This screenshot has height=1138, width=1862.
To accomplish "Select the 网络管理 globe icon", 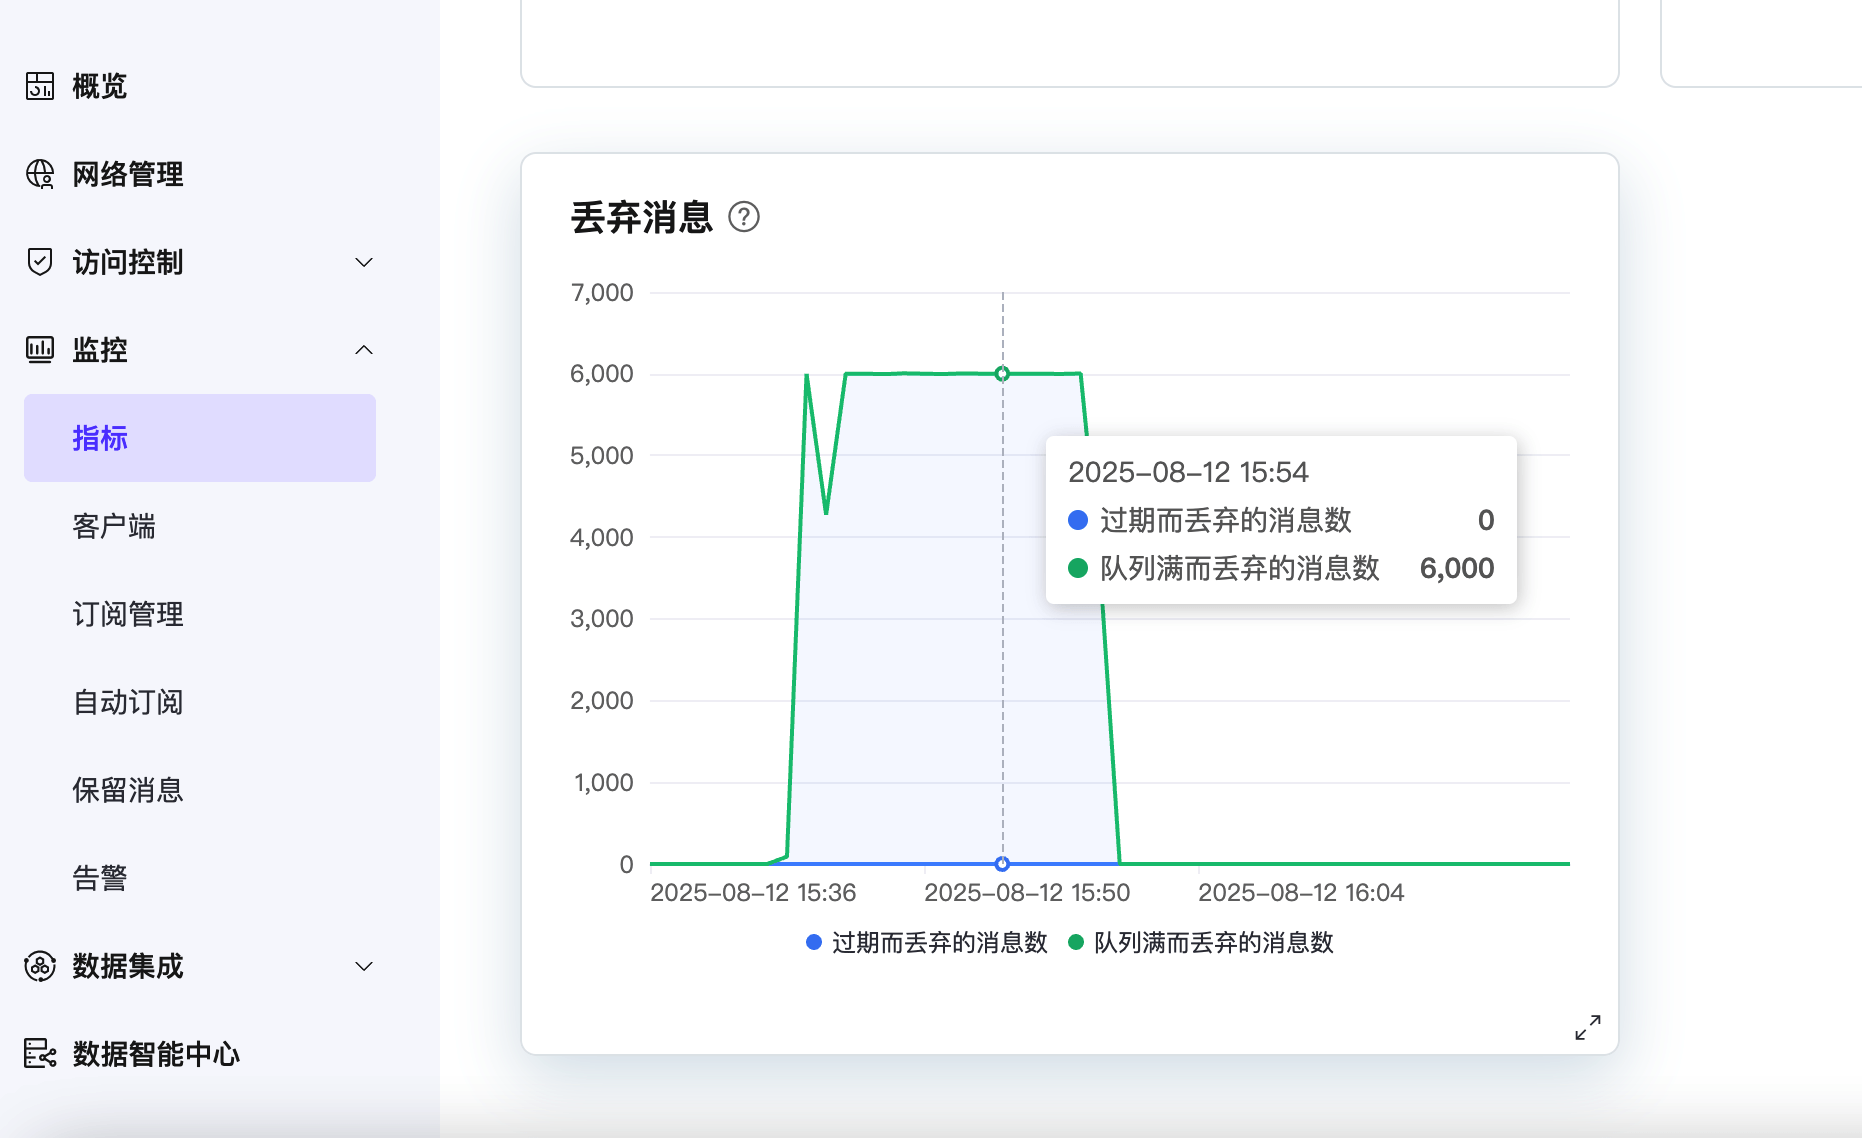I will pos(39,174).
